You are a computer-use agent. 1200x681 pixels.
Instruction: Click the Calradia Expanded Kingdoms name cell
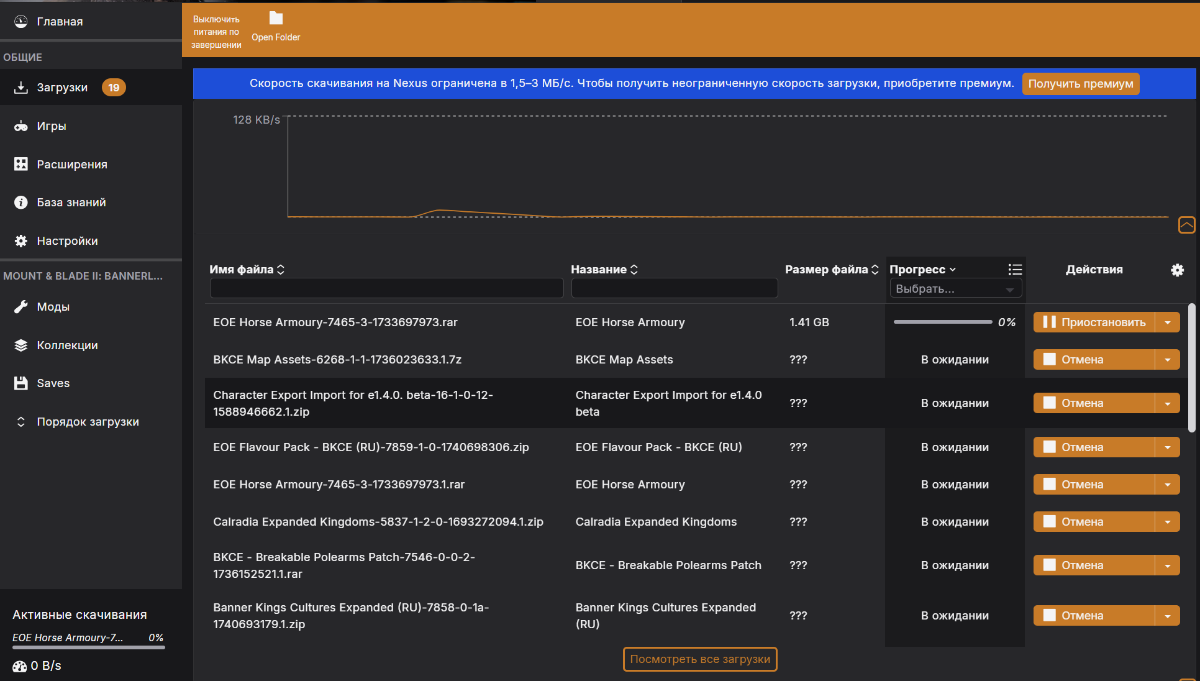pos(656,522)
